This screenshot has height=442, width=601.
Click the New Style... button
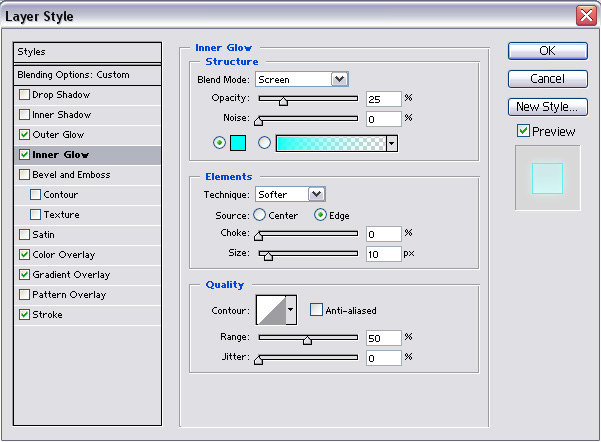pyautogui.click(x=548, y=107)
